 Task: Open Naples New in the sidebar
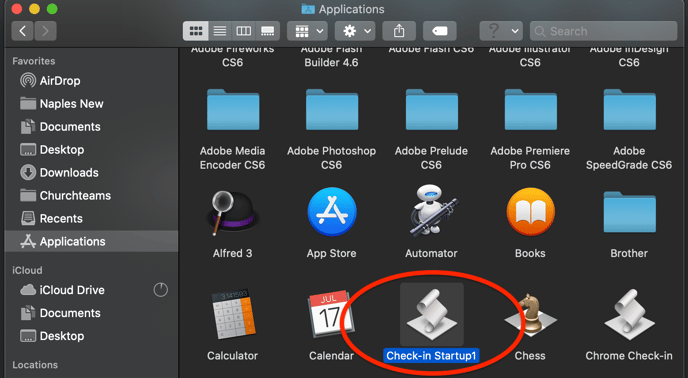(91, 104)
